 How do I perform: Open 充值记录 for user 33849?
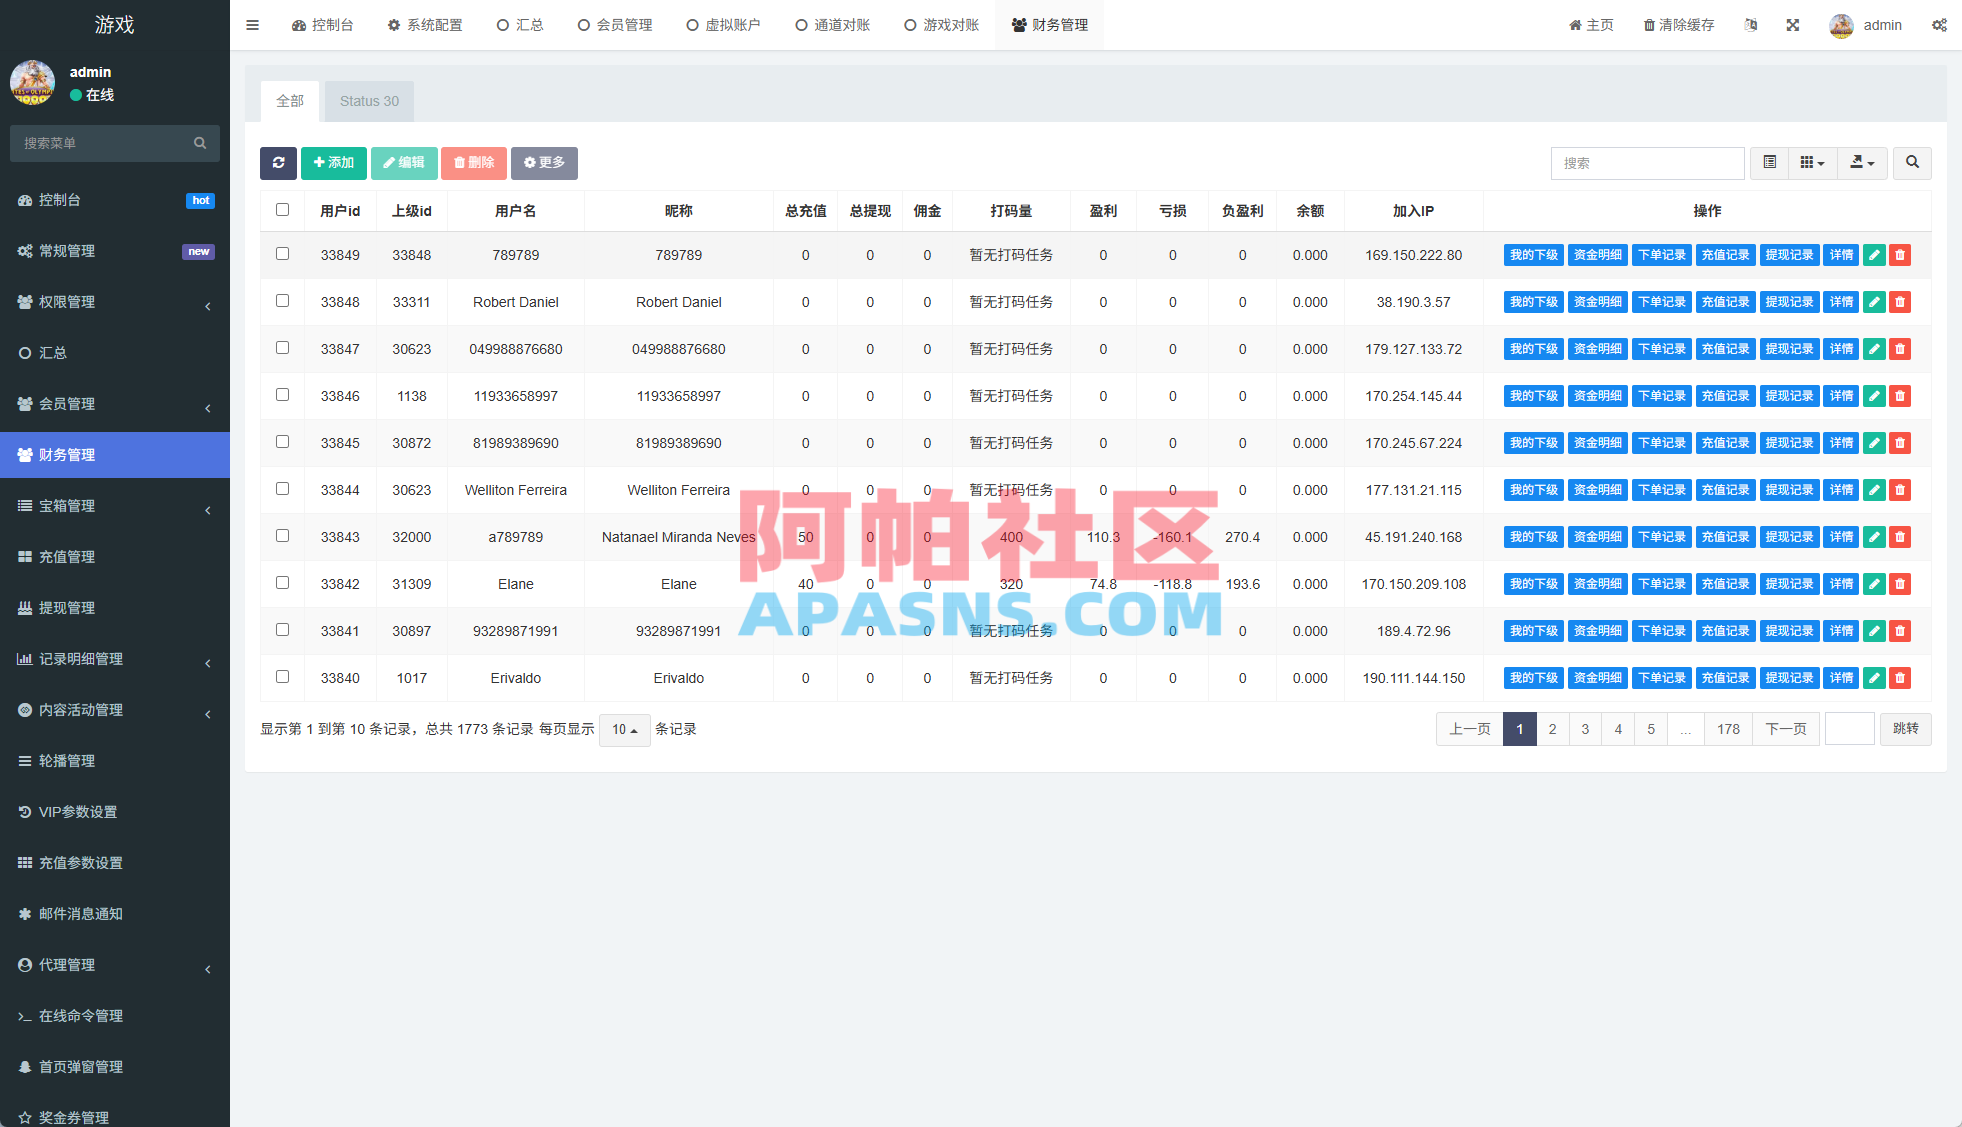(x=1725, y=254)
